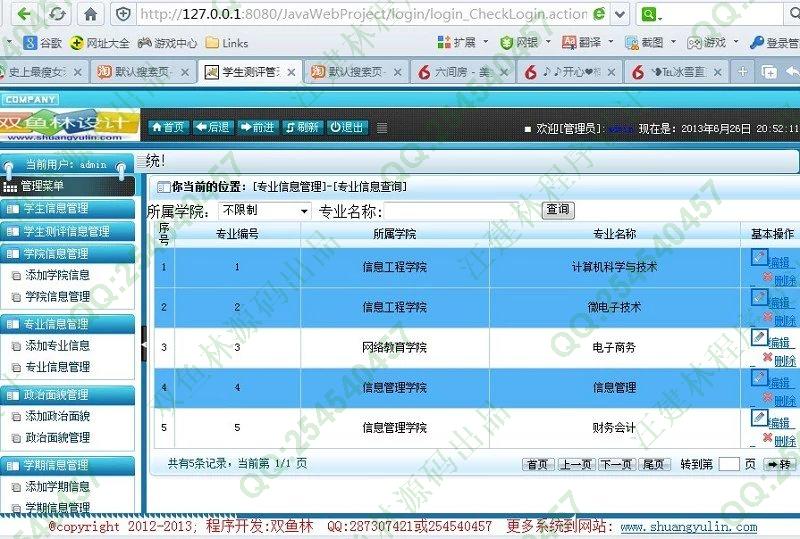The width and height of the screenshot is (800, 539).
Task: Close the 学生测评管 tab
Action: pyautogui.click(x=291, y=72)
